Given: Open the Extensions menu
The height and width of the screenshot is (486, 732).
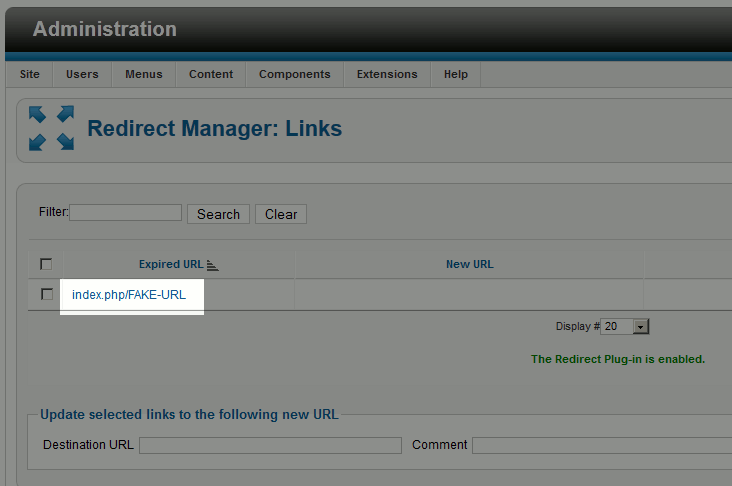Looking at the screenshot, I should [387, 74].
